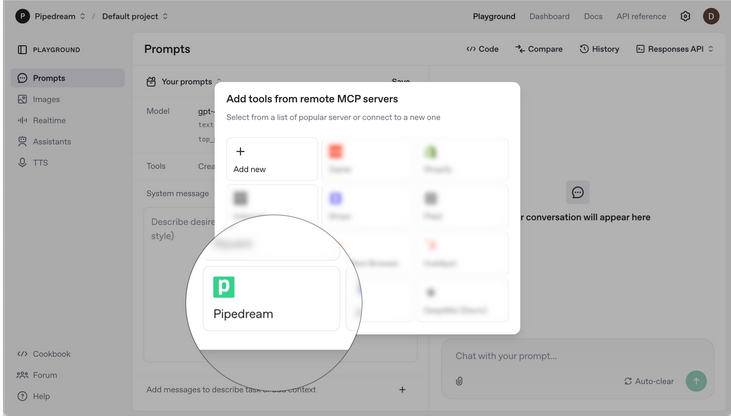The image size is (731, 416).
Task: Add a message with the plus icon
Action: (x=402, y=389)
